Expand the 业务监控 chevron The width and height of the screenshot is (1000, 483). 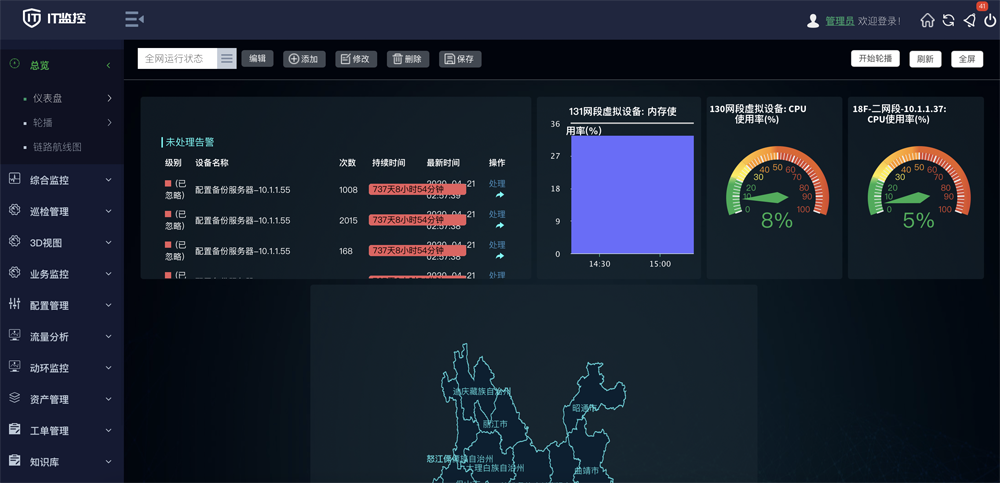point(108,274)
